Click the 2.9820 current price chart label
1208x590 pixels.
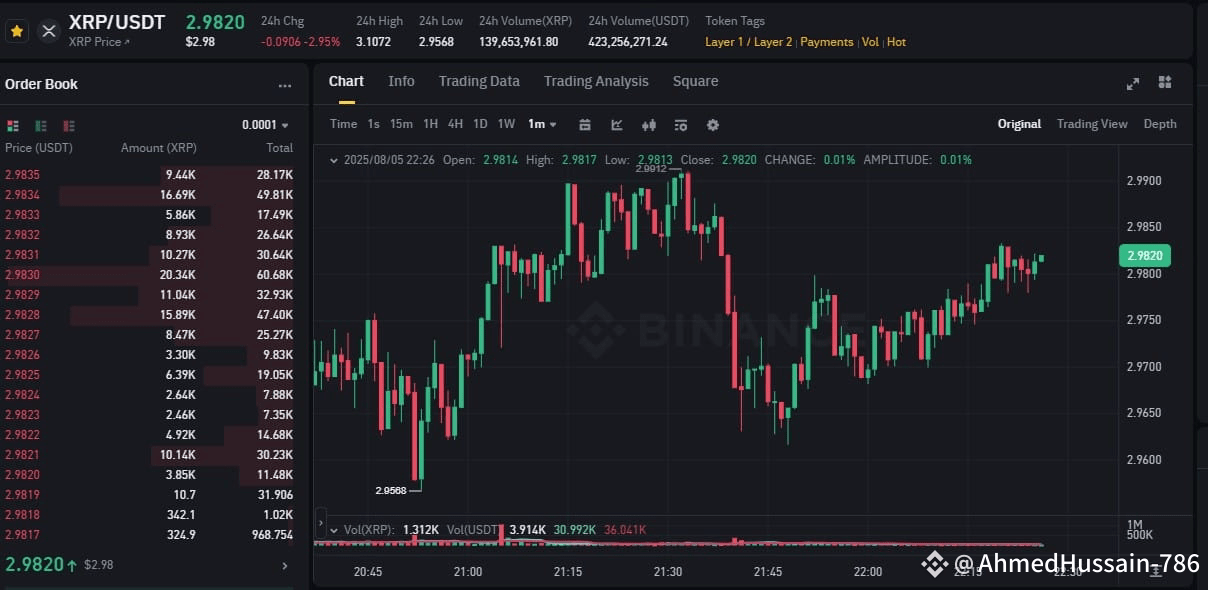coord(1145,255)
